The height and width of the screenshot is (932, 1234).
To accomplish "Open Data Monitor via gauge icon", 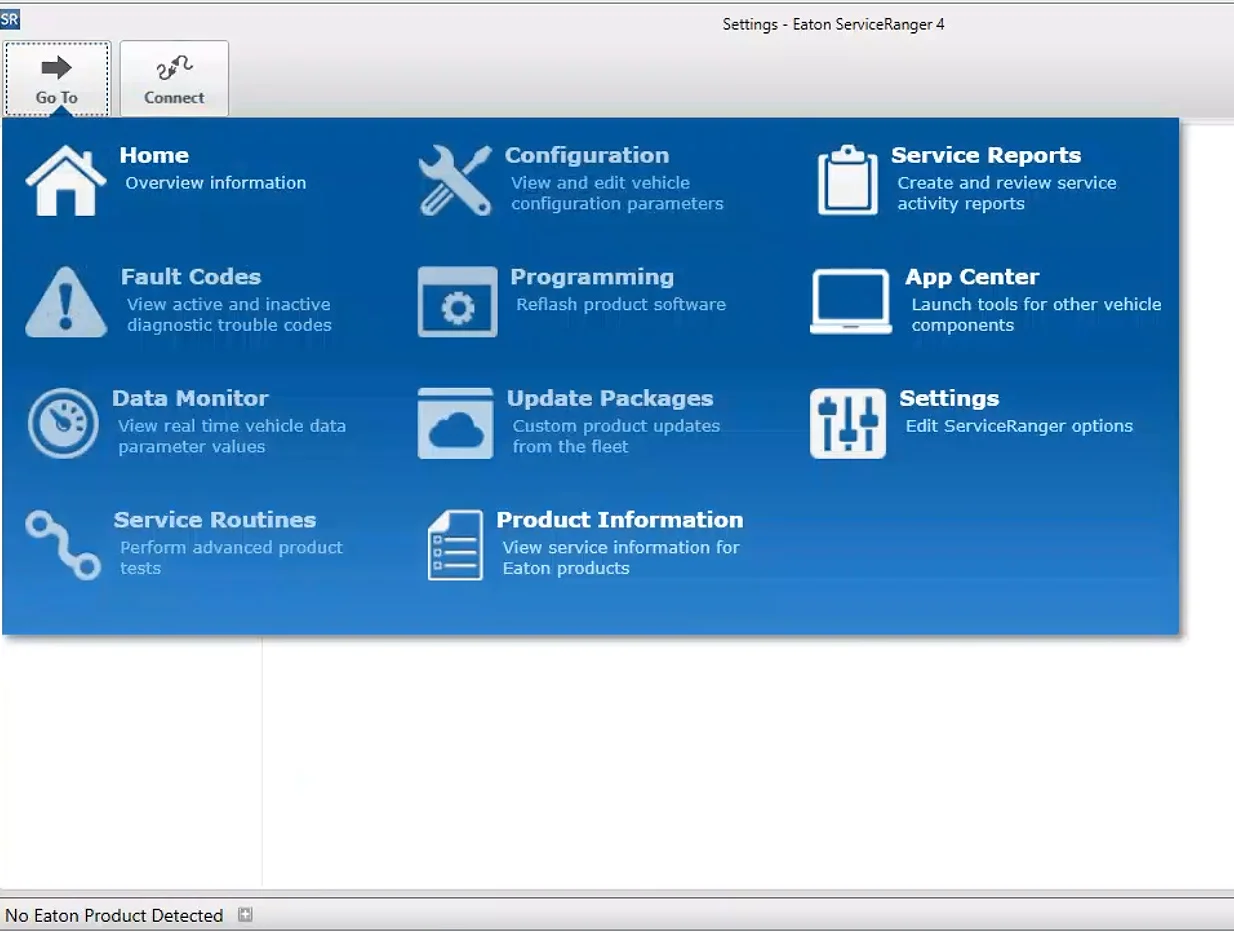I will coord(63,423).
